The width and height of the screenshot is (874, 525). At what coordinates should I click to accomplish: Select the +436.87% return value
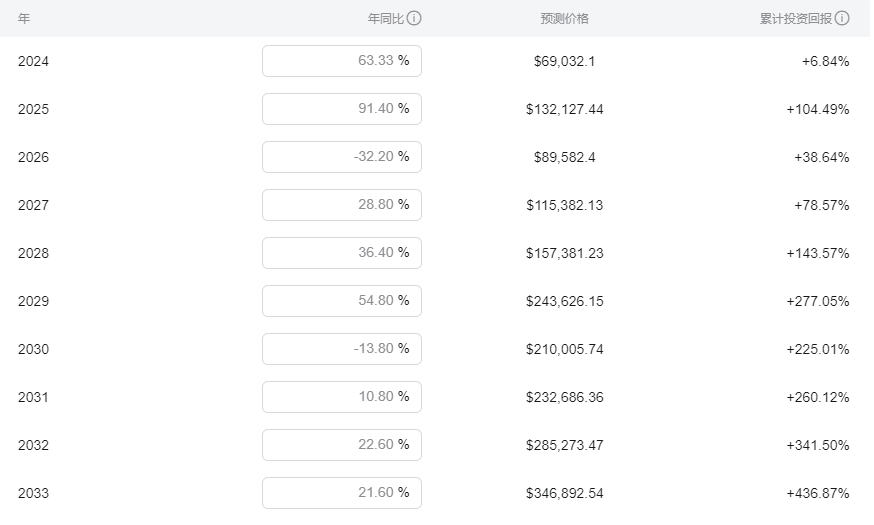(818, 493)
